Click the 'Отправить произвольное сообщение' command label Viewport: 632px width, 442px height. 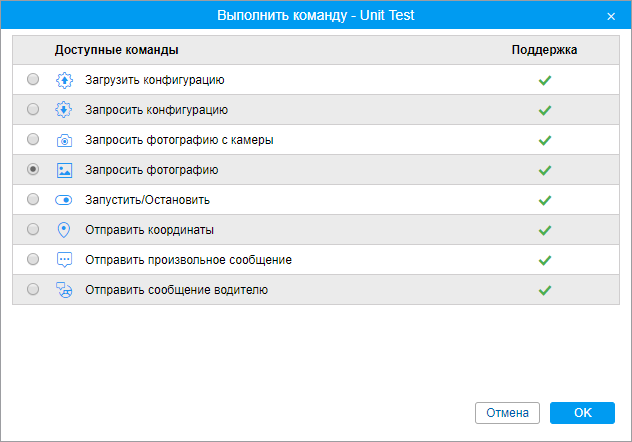pyautogui.click(x=188, y=260)
